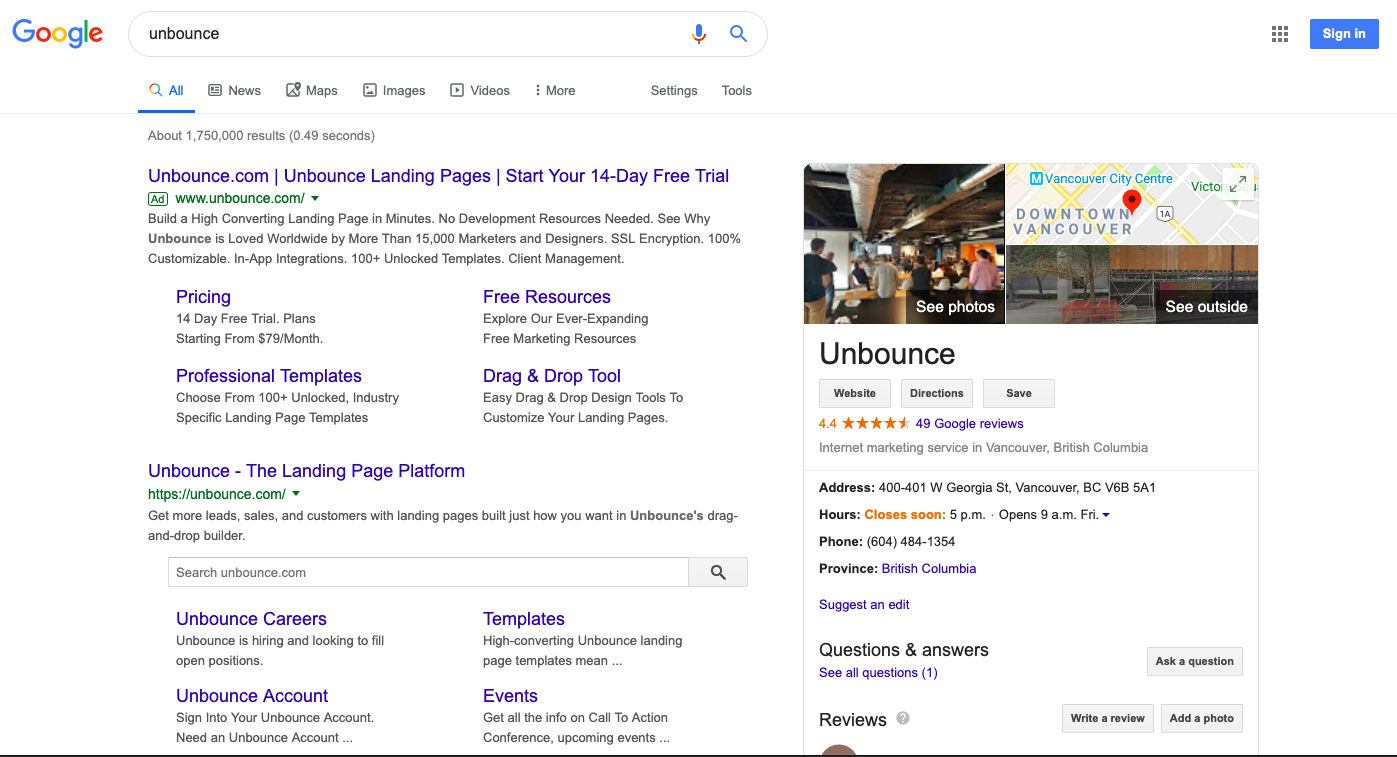Image resolution: width=1397 pixels, height=757 pixels.
Task: Expand the map in knowledge panel
Action: click(x=1238, y=184)
